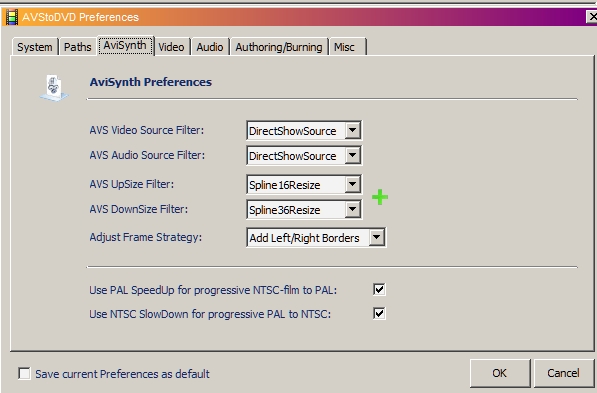
Task: Uncheck Use PAL SpeedUp for NTSC-film to PAL
Action: (x=379, y=289)
